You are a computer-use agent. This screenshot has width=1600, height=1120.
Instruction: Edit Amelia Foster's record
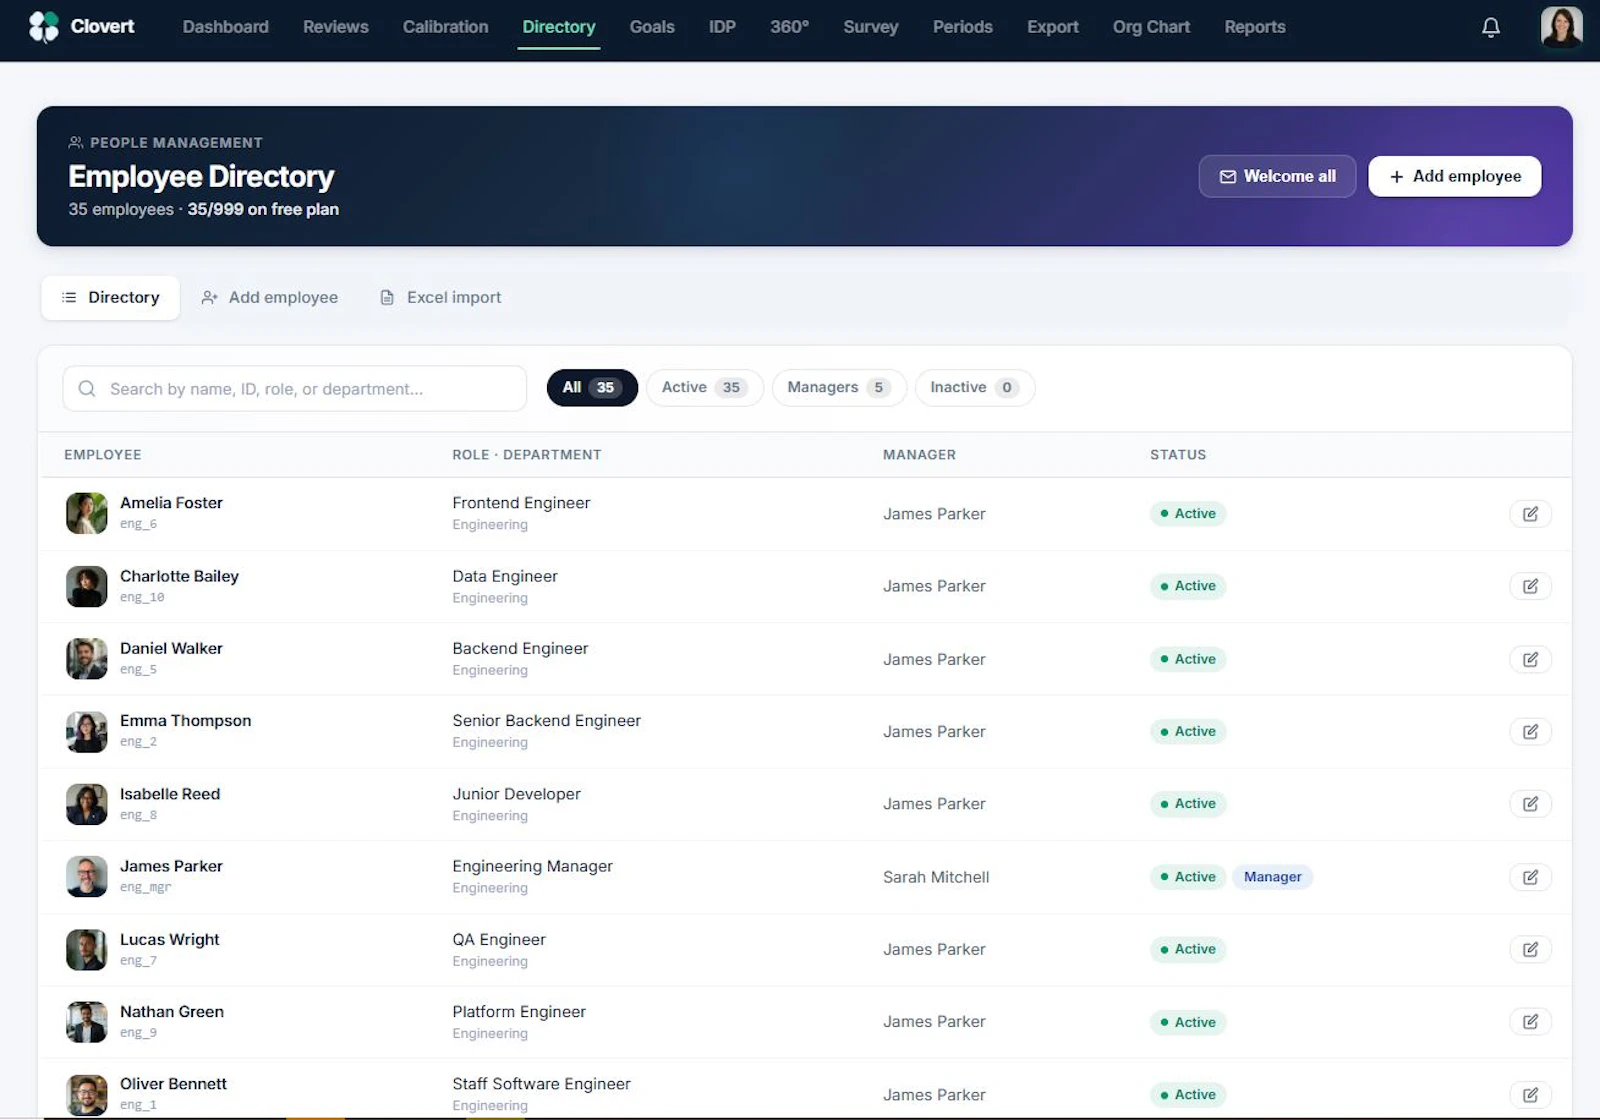click(x=1530, y=514)
